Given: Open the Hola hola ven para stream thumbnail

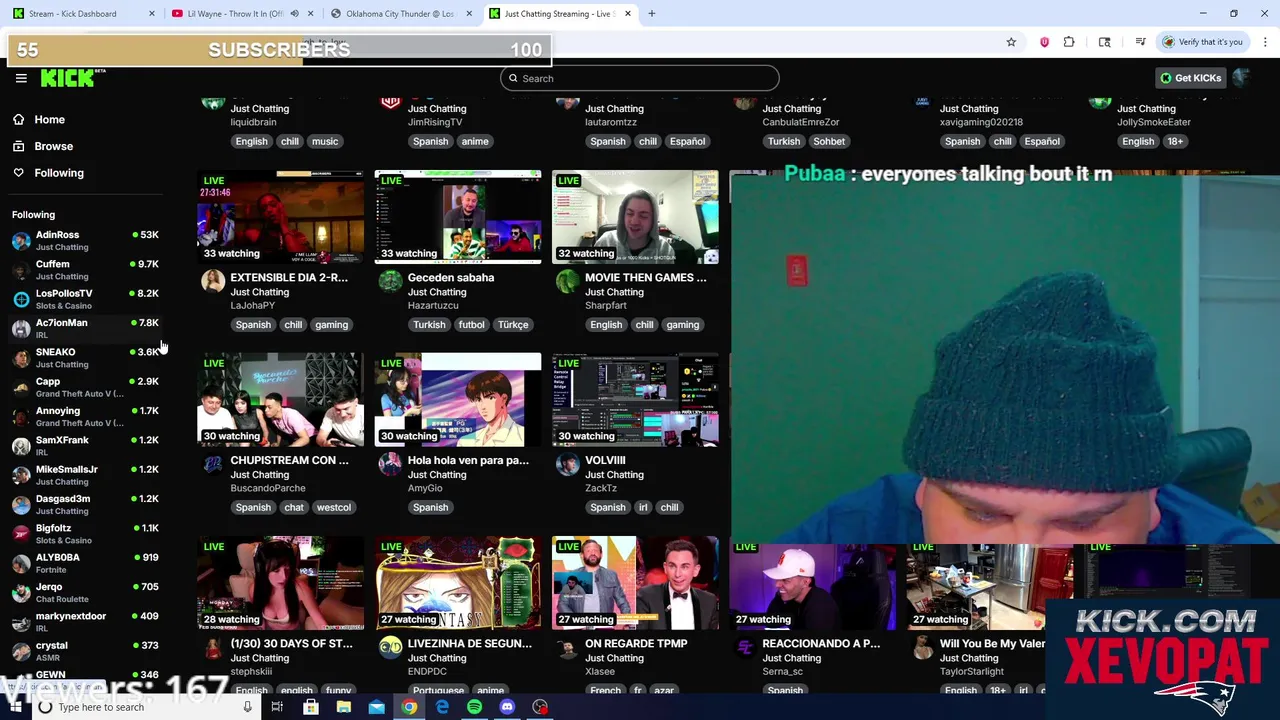Looking at the screenshot, I should [x=458, y=400].
